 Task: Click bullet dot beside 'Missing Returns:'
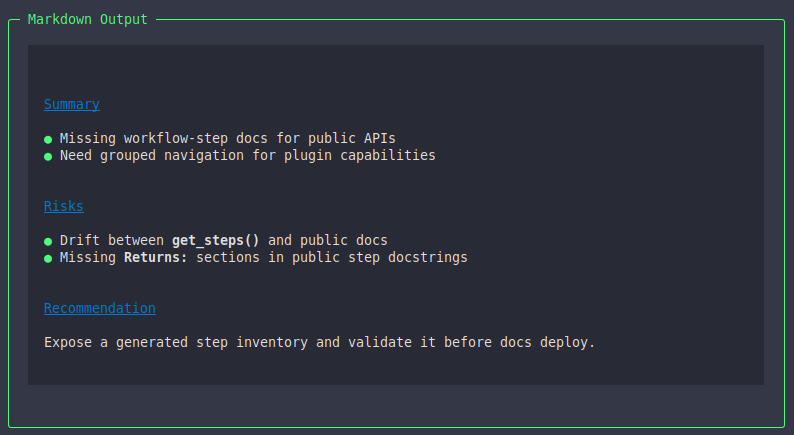[48, 258]
